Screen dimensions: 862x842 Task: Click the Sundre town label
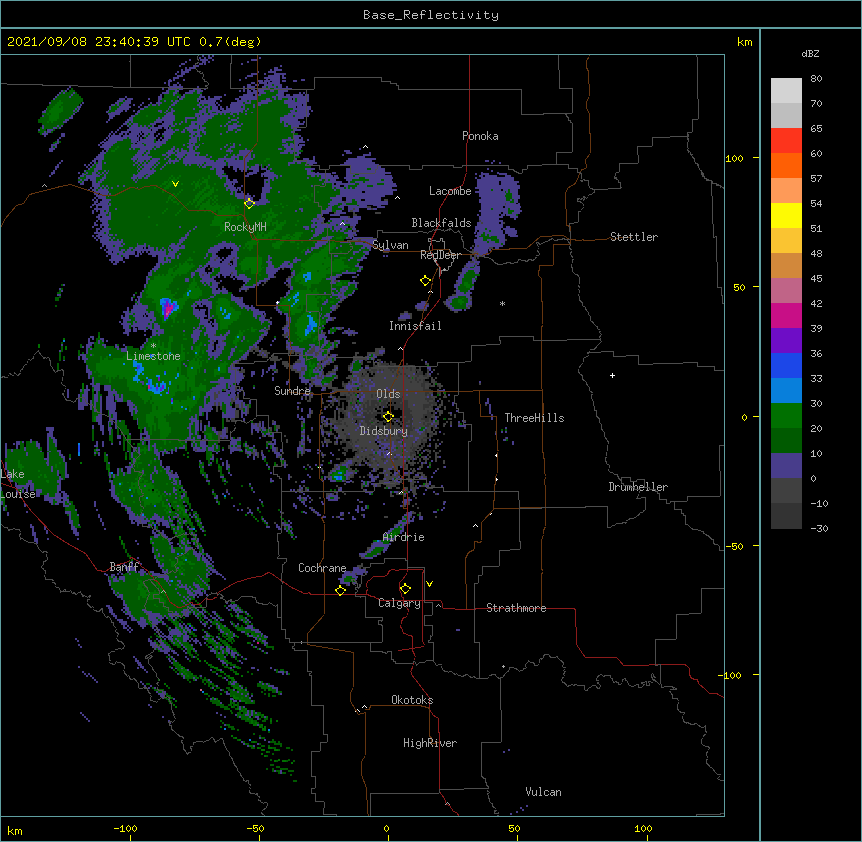[x=292, y=391]
